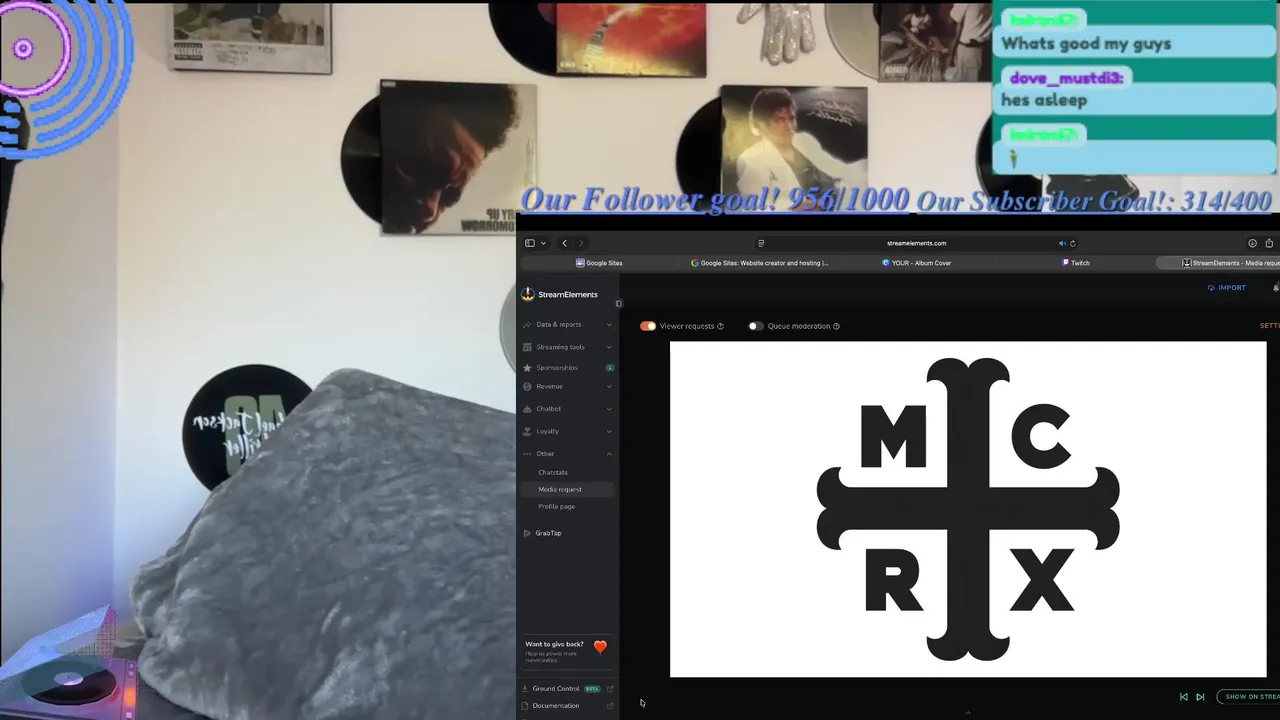Image resolution: width=1280 pixels, height=720 pixels.
Task: Click the StreamElements logo
Action: 560,294
